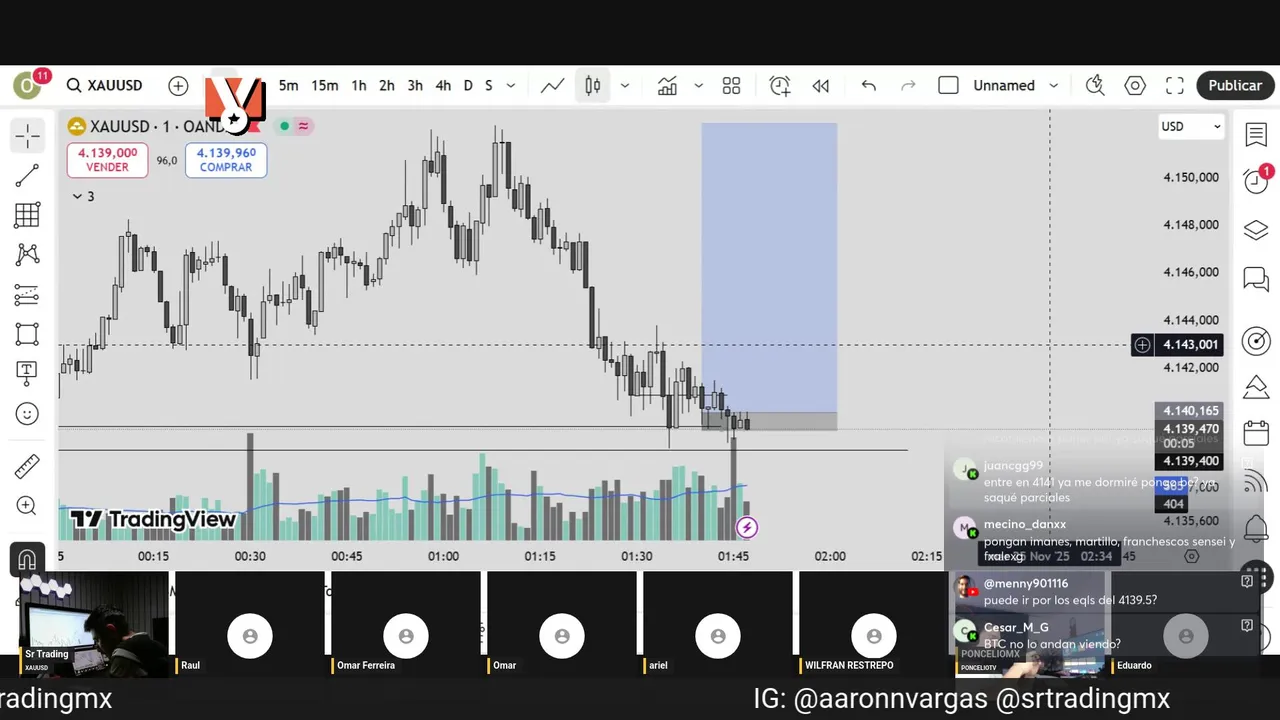
Task: Select the D daily timeframe
Action: (467, 86)
